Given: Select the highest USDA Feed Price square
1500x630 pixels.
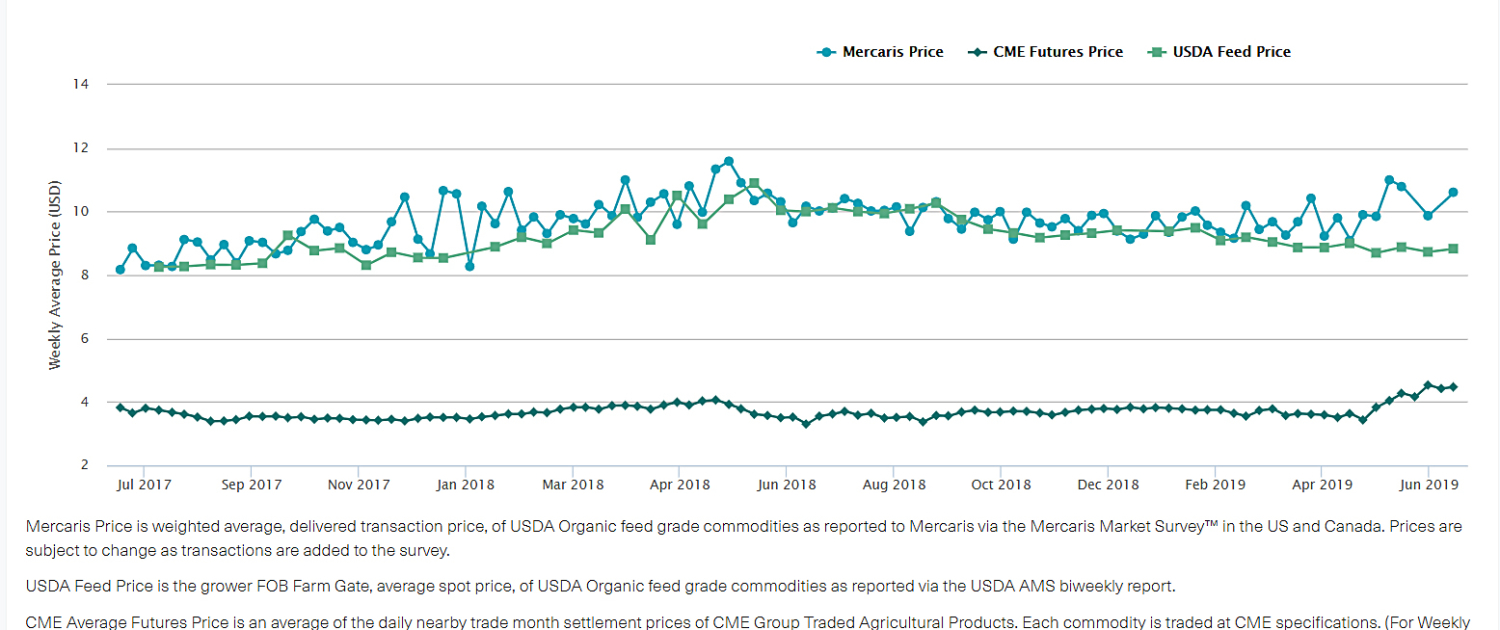Looking at the screenshot, I should pyautogui.click(x=754, y=184).
